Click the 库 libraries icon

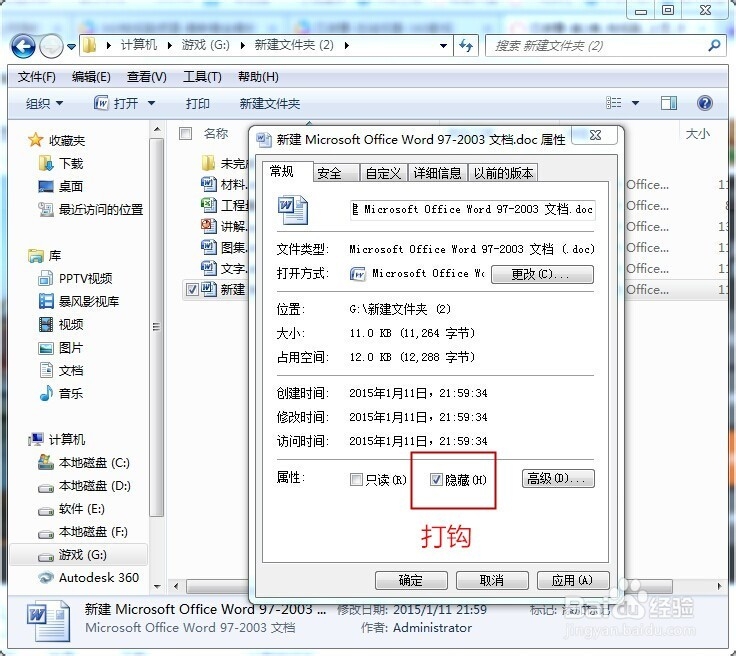point(36,256)
